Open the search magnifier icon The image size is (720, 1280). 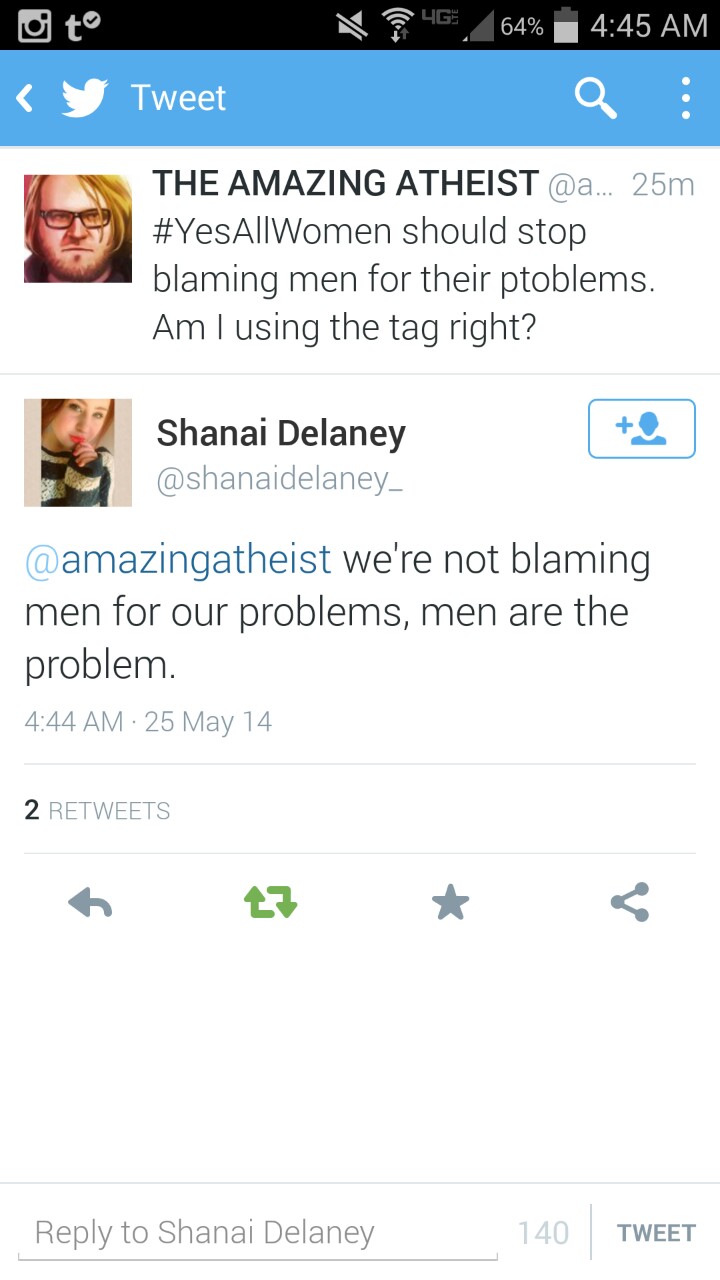595,98
